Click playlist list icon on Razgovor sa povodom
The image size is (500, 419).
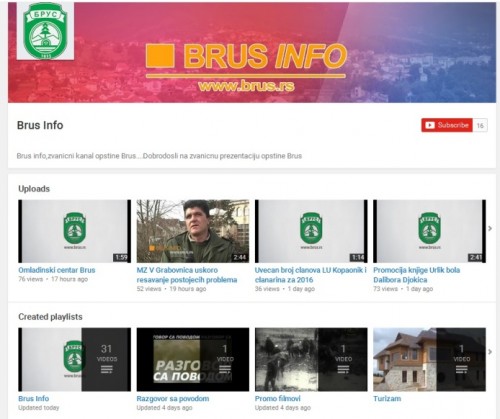225,369
